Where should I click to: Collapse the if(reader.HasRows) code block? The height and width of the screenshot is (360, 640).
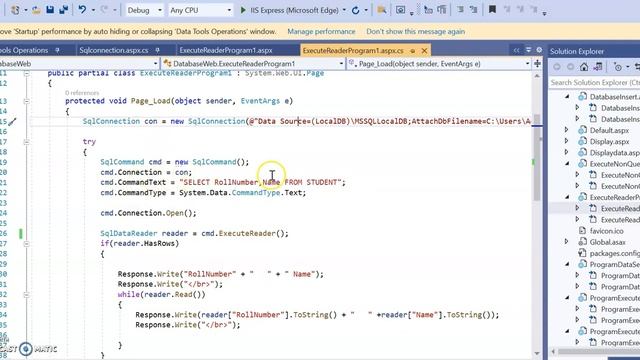[27, 244]
